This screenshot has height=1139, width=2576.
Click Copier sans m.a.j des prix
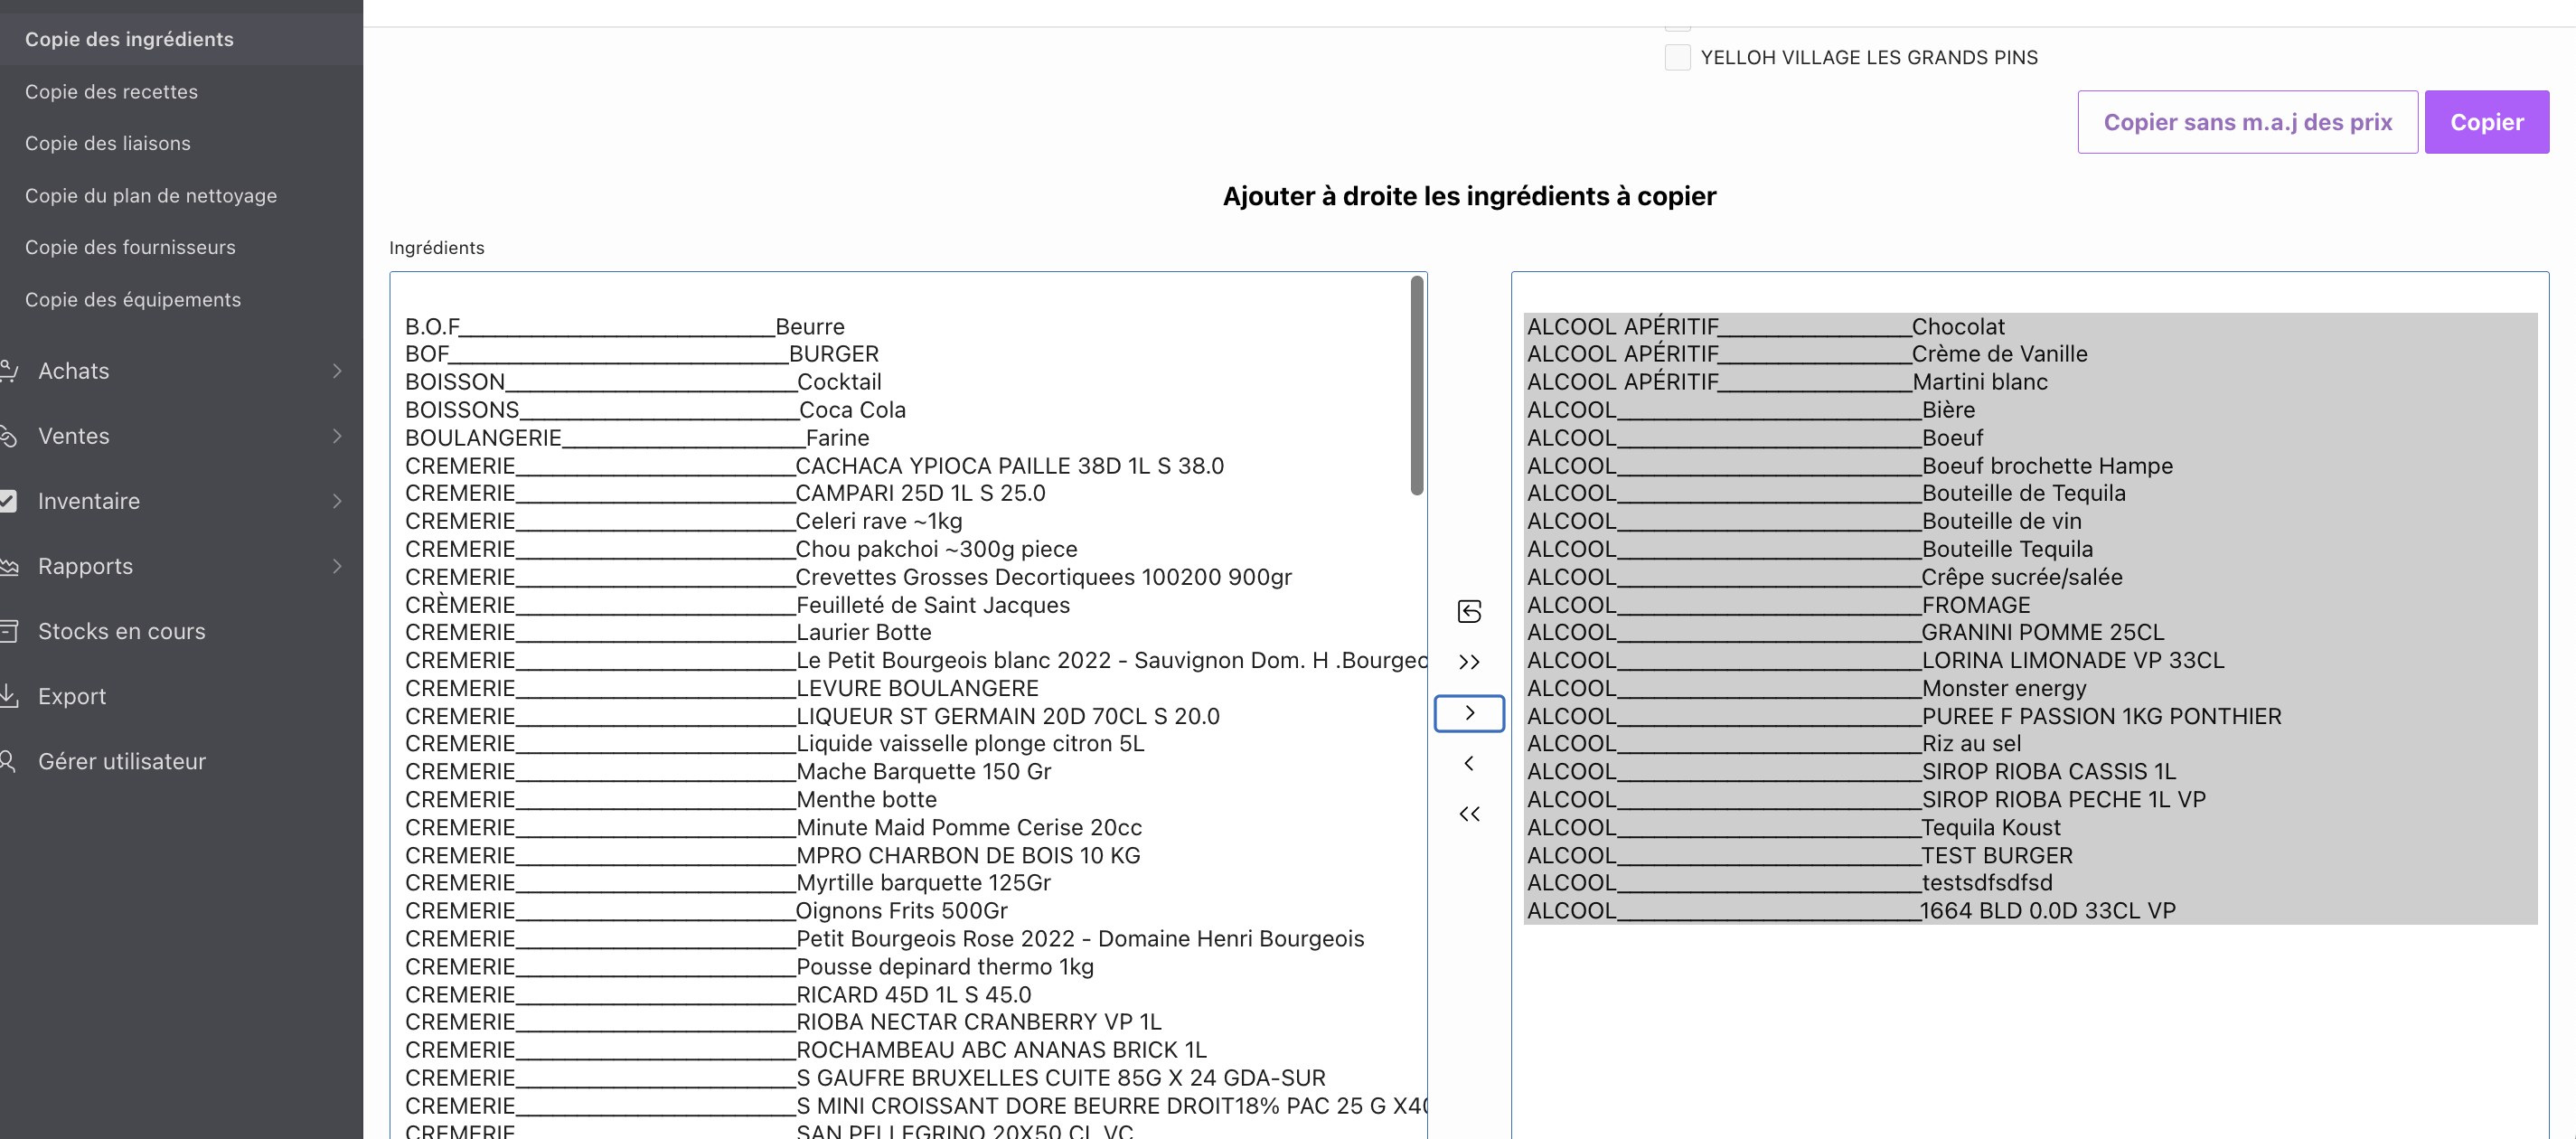point(2246,122)
